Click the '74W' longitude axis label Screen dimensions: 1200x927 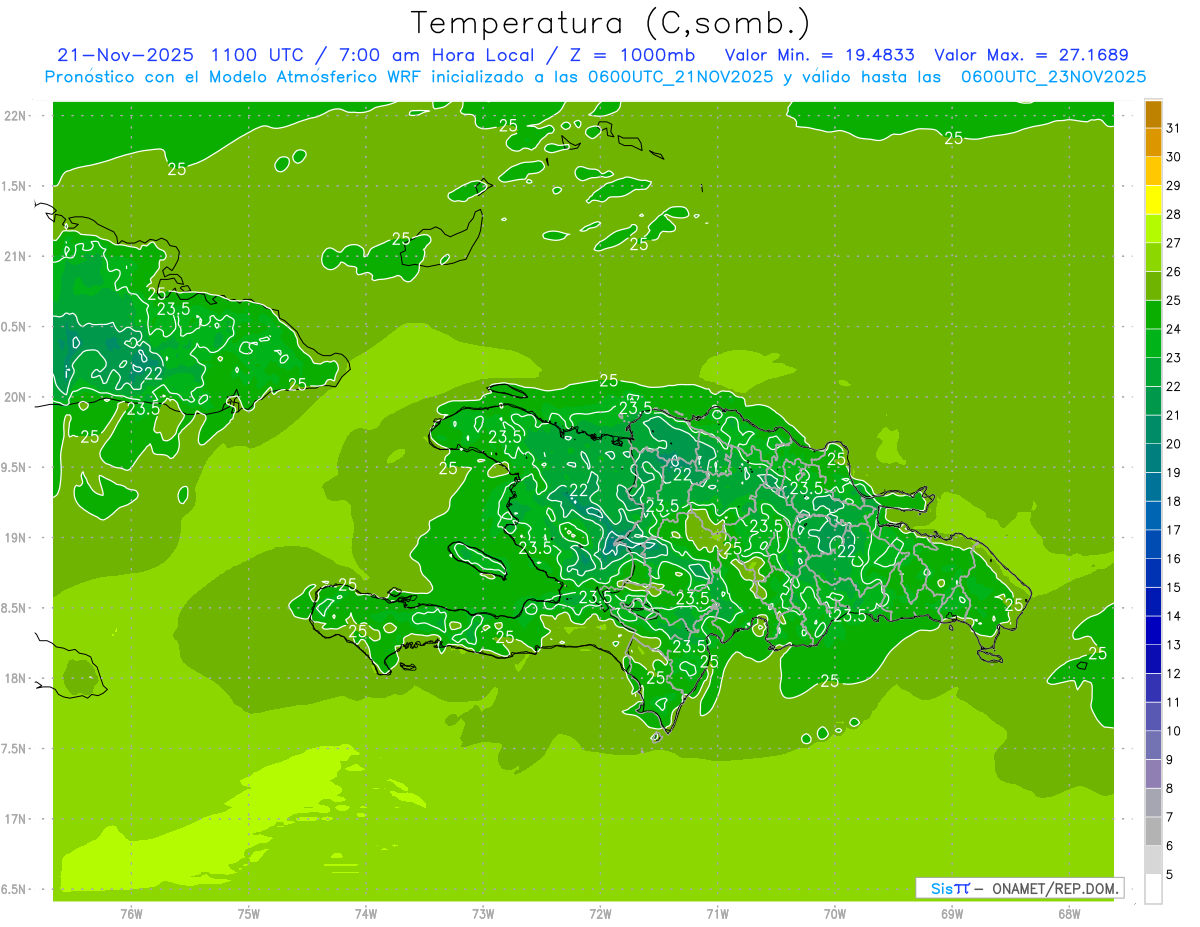[x=366, y=914]
